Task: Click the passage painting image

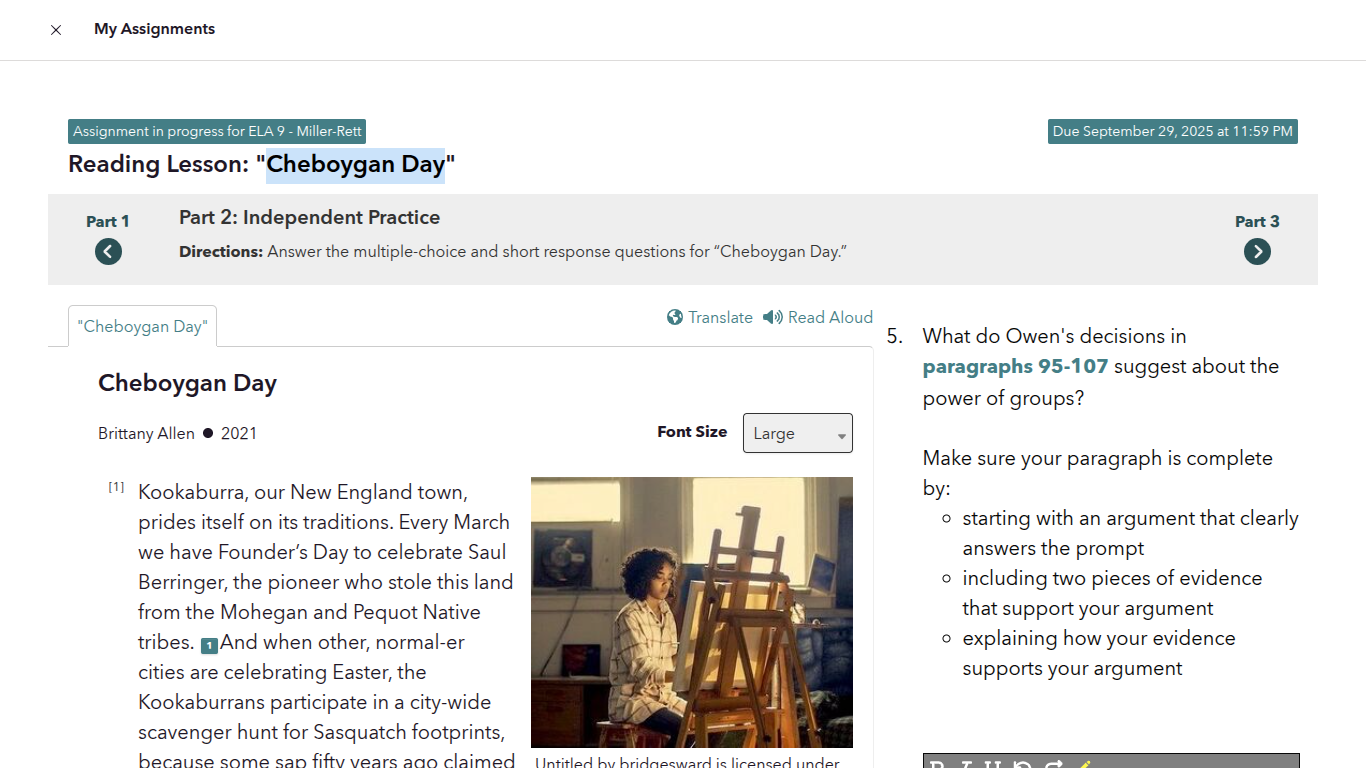Action: pyautogui.click(x=692, y=612)
